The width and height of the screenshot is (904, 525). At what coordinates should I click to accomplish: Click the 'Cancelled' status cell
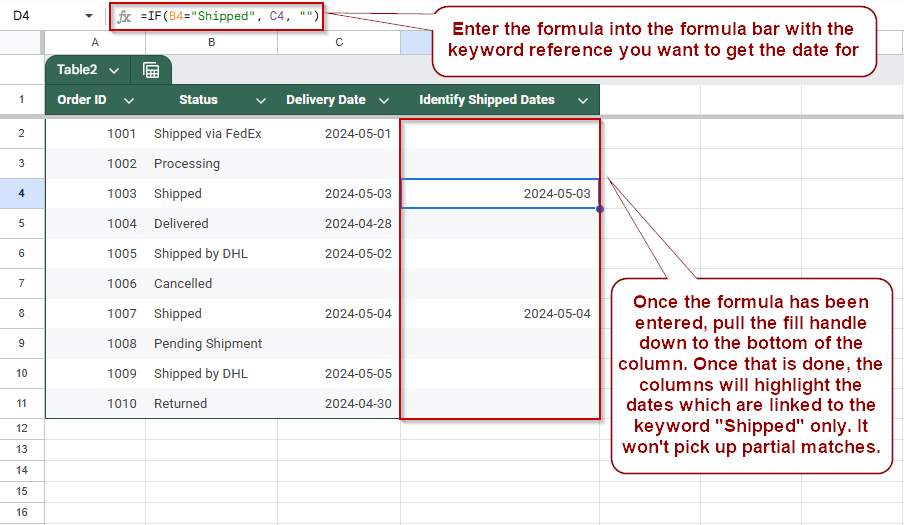click(212, 284)
